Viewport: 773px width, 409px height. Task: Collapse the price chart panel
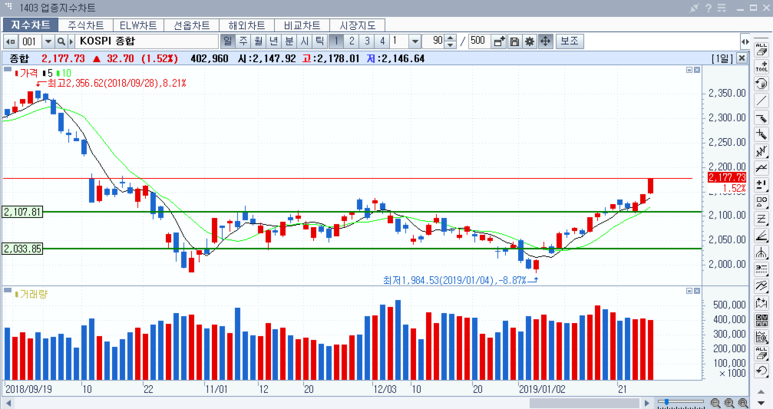(690, 70)
